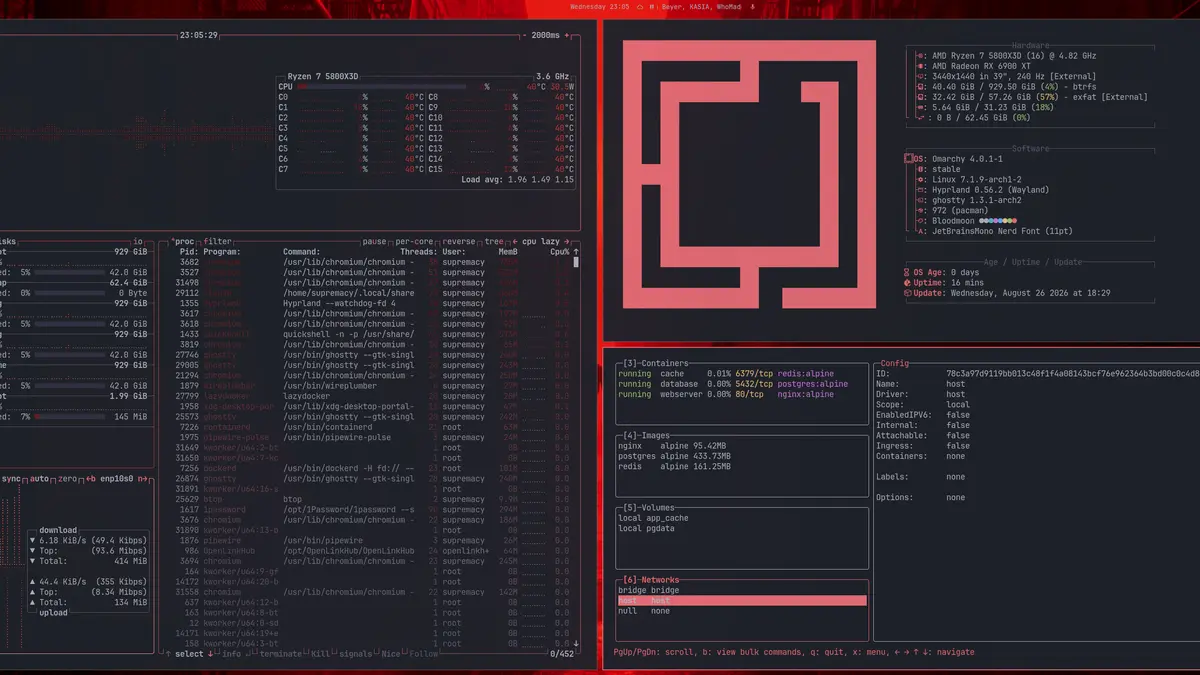Click the OS logo icon beside Omarchy
The width and height of the screenshot is (1200, 675).
pos(909,159)
